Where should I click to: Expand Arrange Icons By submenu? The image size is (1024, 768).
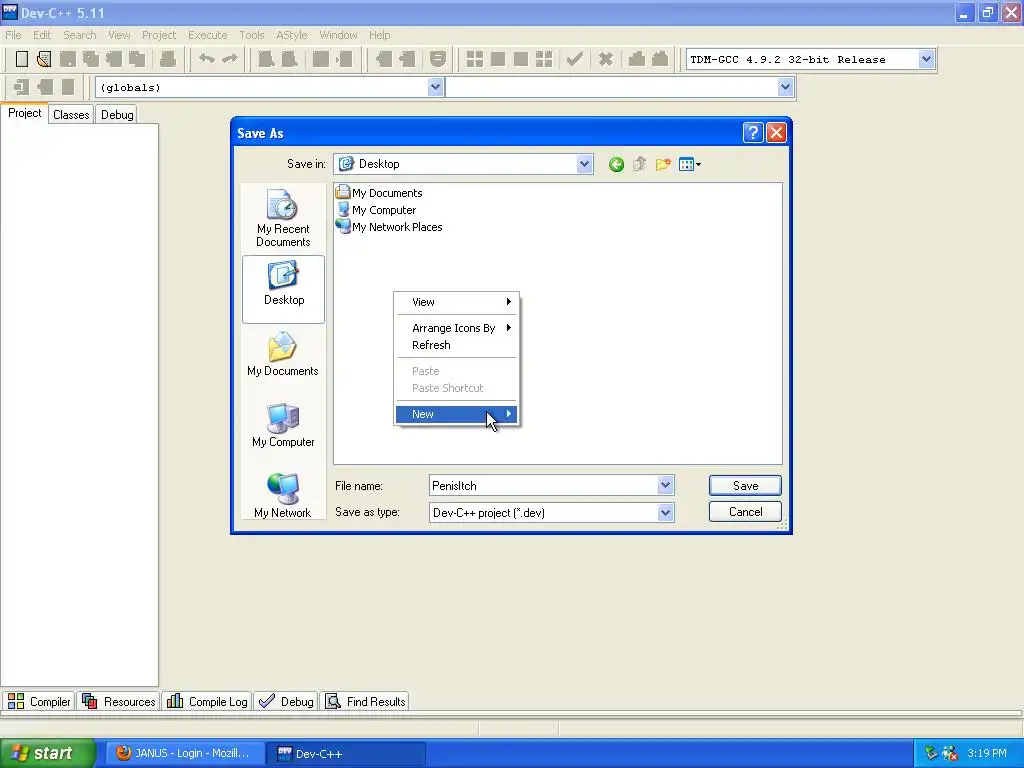coord(456,328)
